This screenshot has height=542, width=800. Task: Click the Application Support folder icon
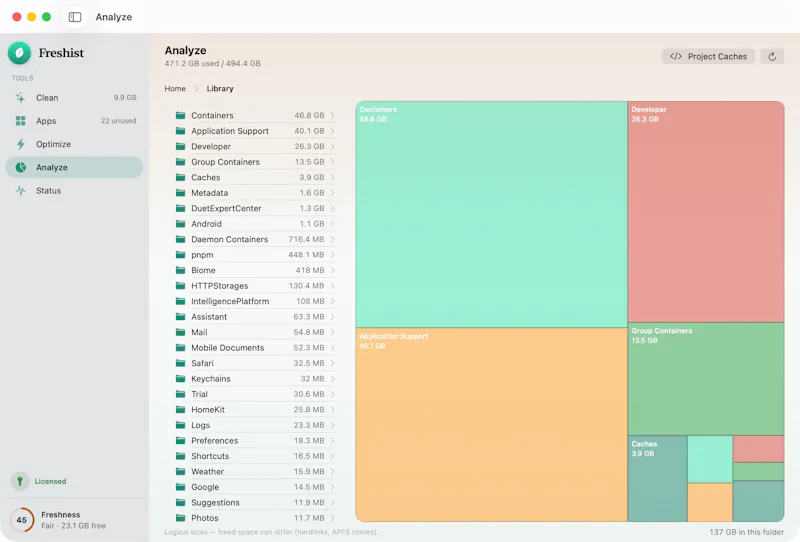coord(180,131)
